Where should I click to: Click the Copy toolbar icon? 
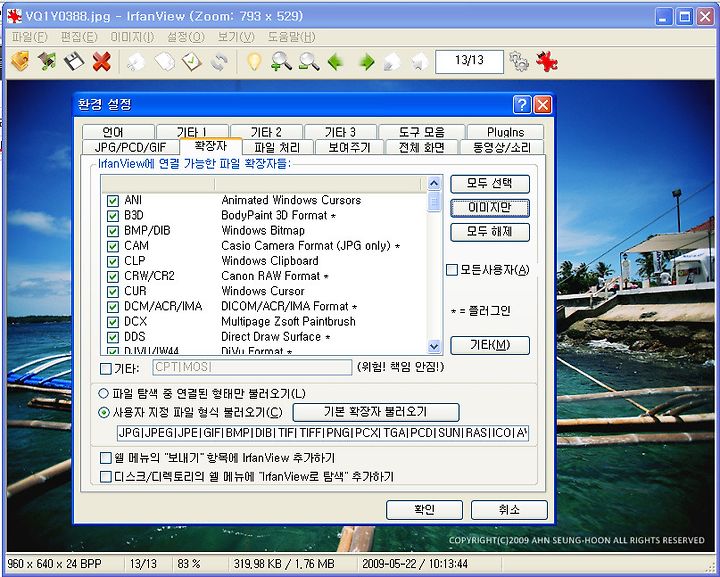coord(164,62)
